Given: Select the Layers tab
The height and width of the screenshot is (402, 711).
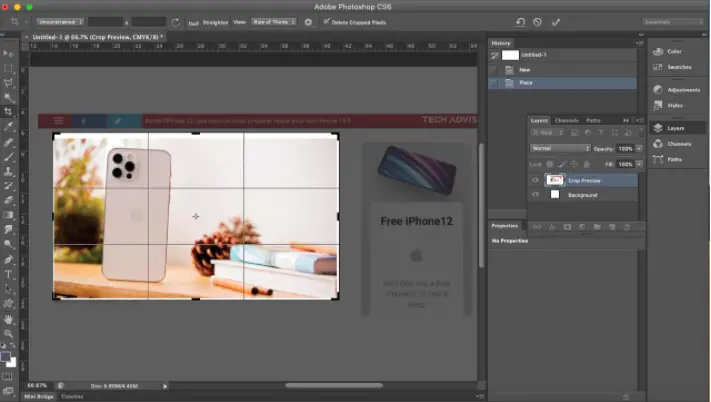Looking at the screenshot, I should pyautogui.click(x=539, y=120).
